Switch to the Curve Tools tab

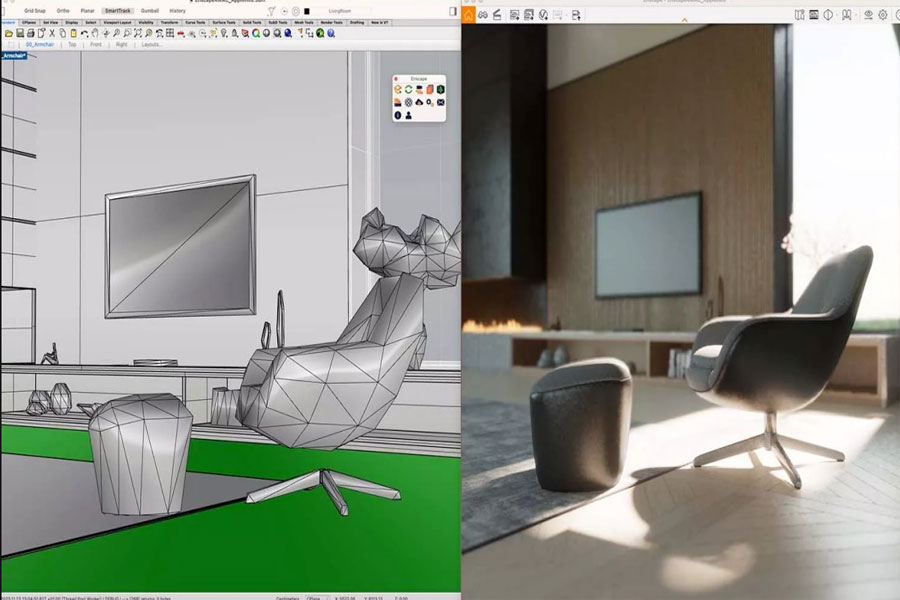[x=195, y=22]
